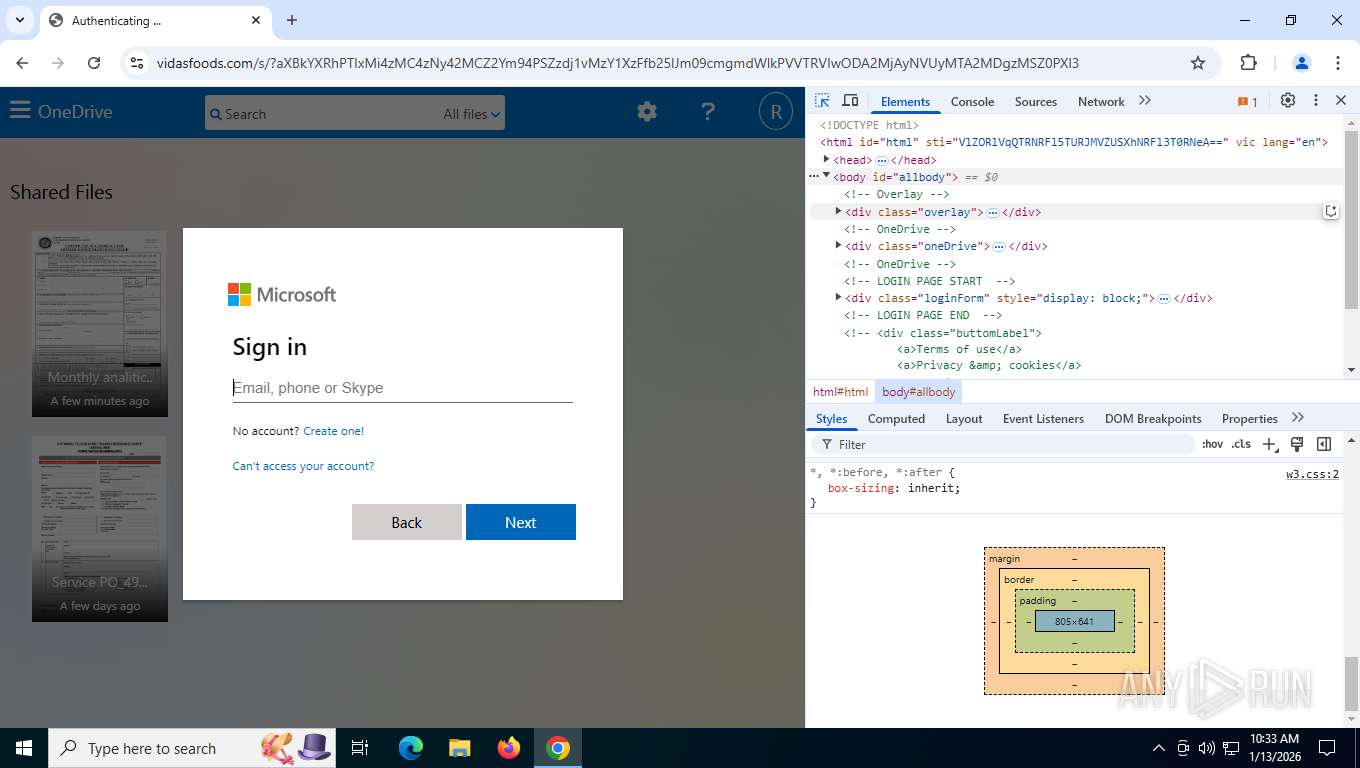The image size is (1360, 768).
Task: Open the OneDrive settings gear
Action: (x=647, y=112)
